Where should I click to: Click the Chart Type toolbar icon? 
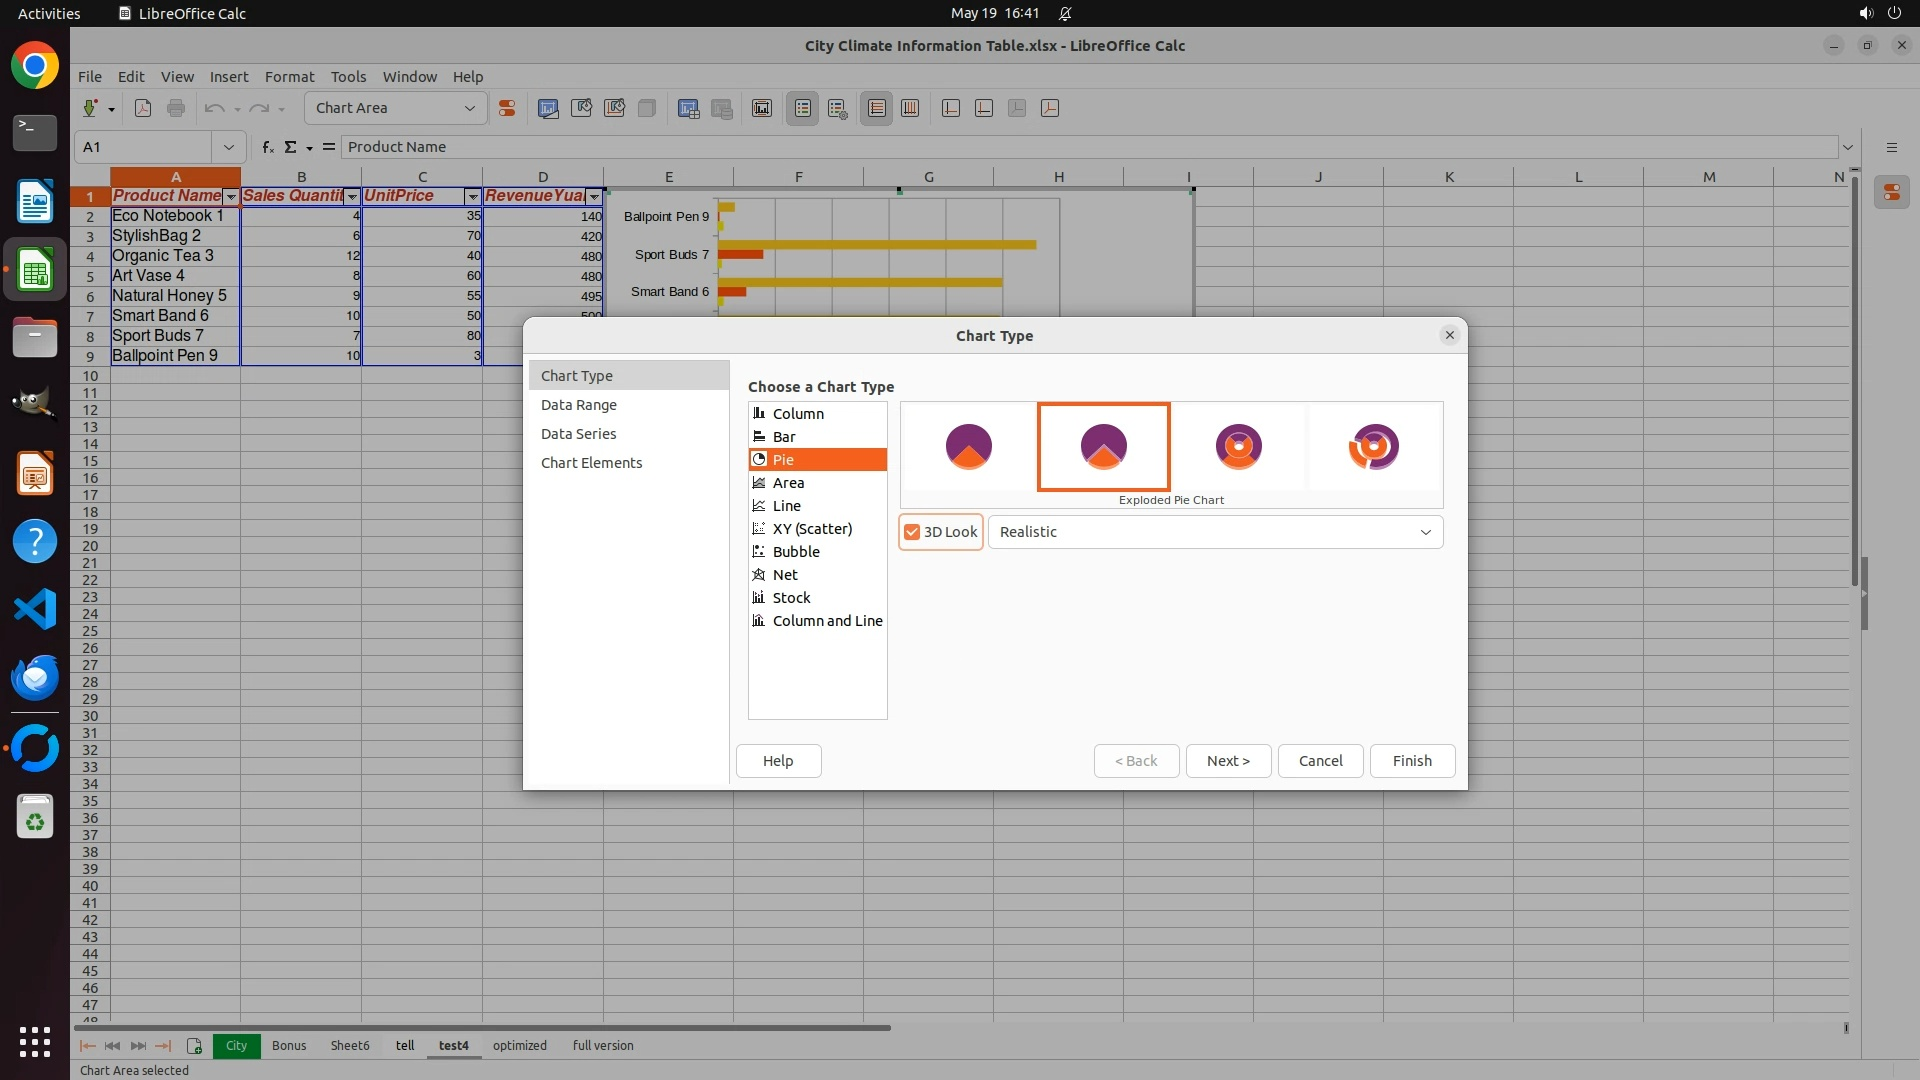tap(548, 108)
